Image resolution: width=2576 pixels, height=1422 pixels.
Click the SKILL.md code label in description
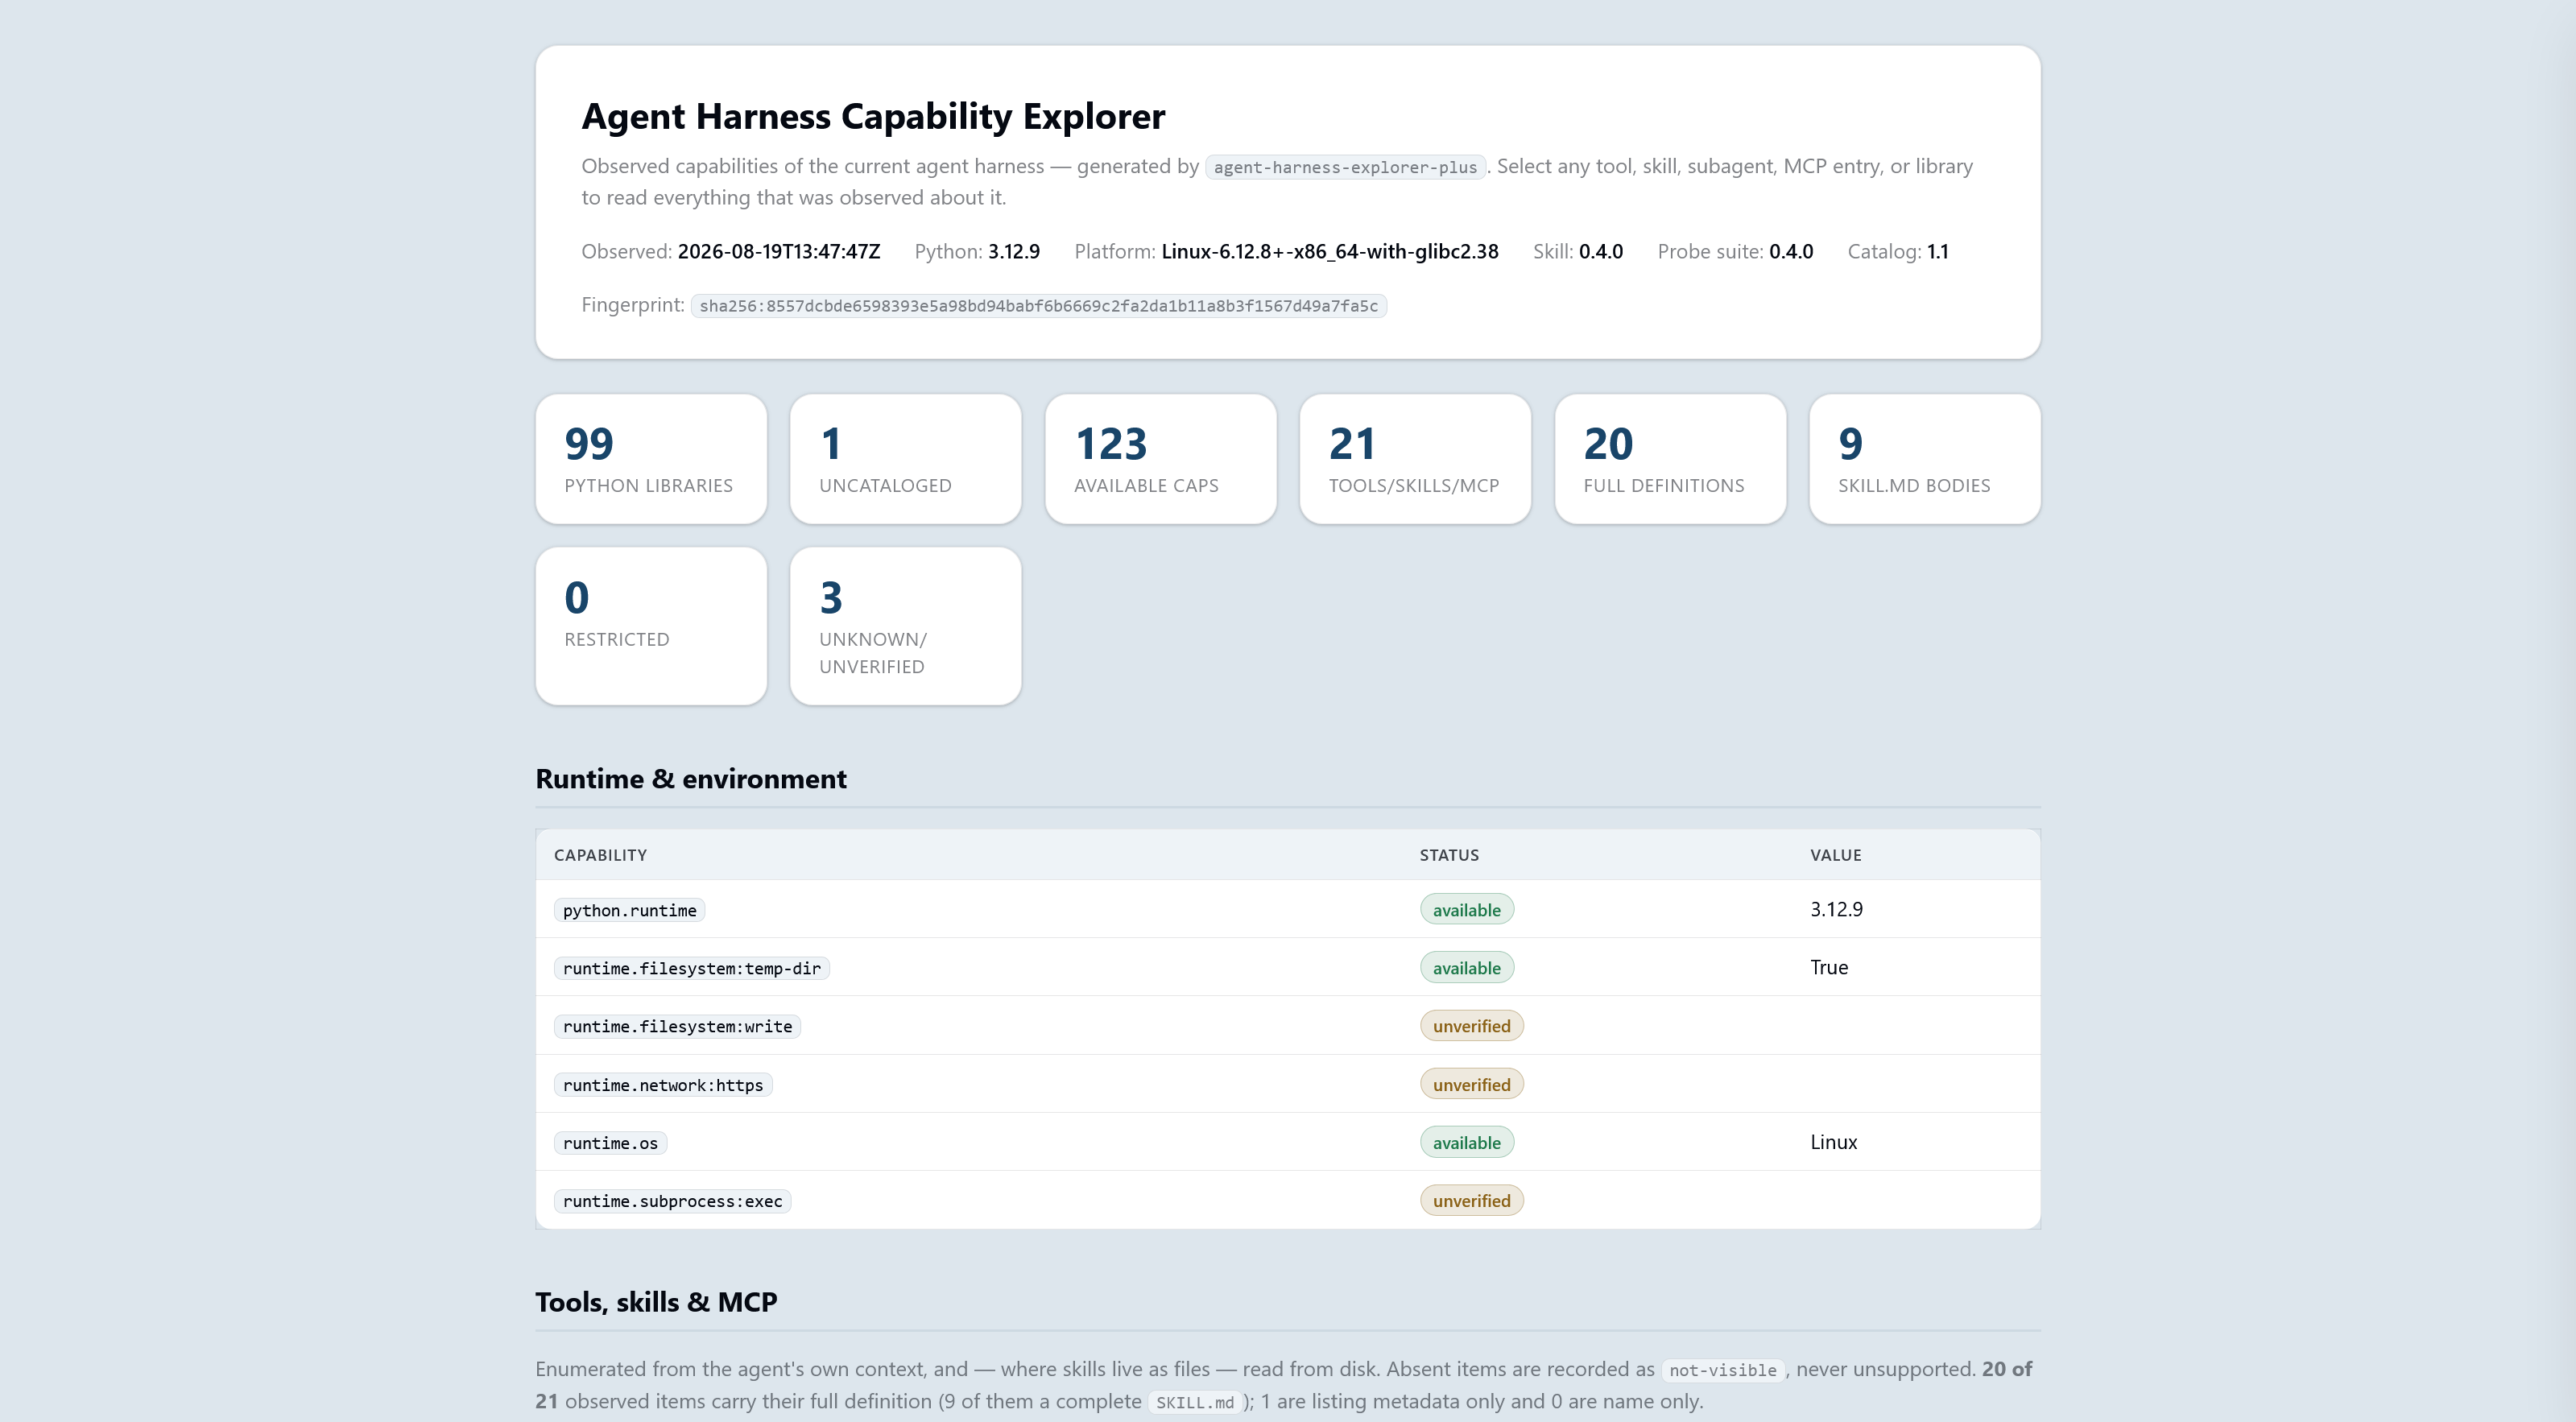[x=1195, y=1402]
